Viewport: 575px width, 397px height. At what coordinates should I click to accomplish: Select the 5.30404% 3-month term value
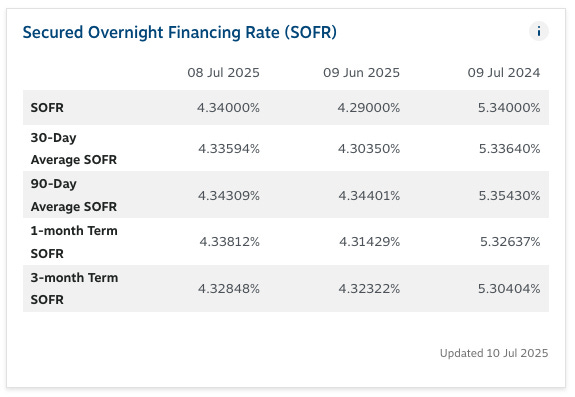(x=509, y=289)
